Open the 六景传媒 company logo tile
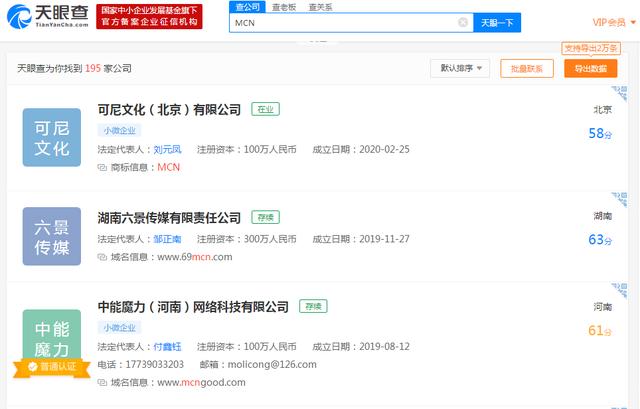The height and width of the screenshot is (409, 640). coord(52,236)
